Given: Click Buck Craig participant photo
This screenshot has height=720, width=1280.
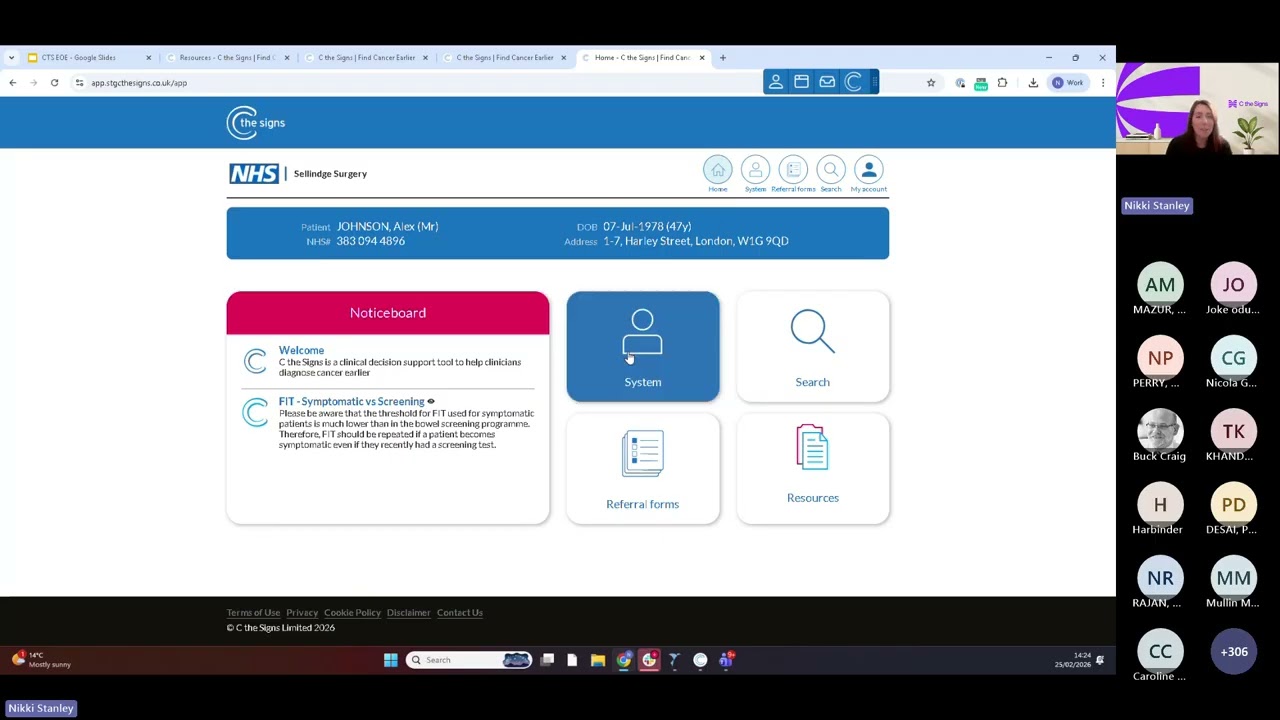Looking at the screenshot, I should tap(1160, 431).
